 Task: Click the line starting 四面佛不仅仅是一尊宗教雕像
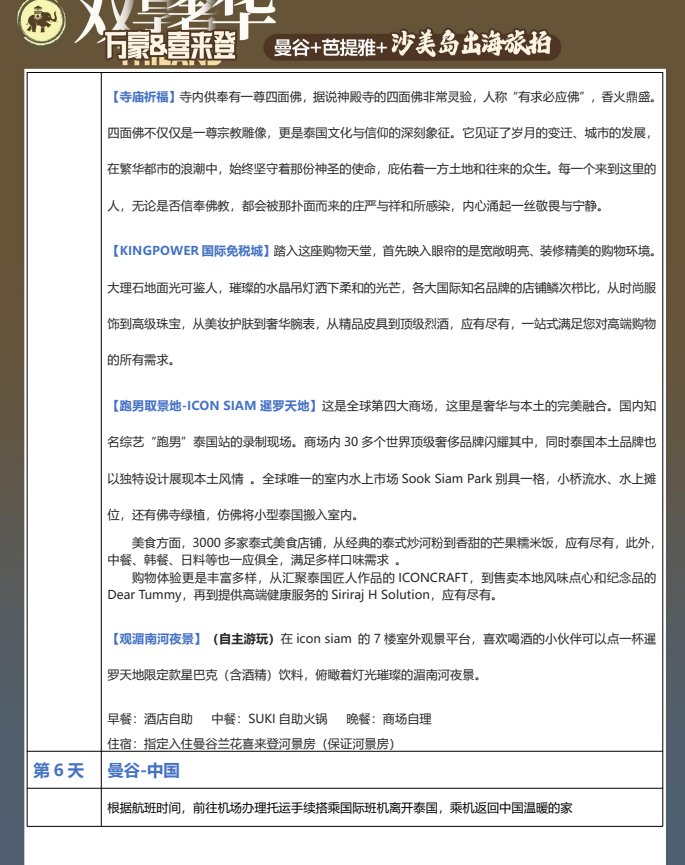click(x=380, y=133)
